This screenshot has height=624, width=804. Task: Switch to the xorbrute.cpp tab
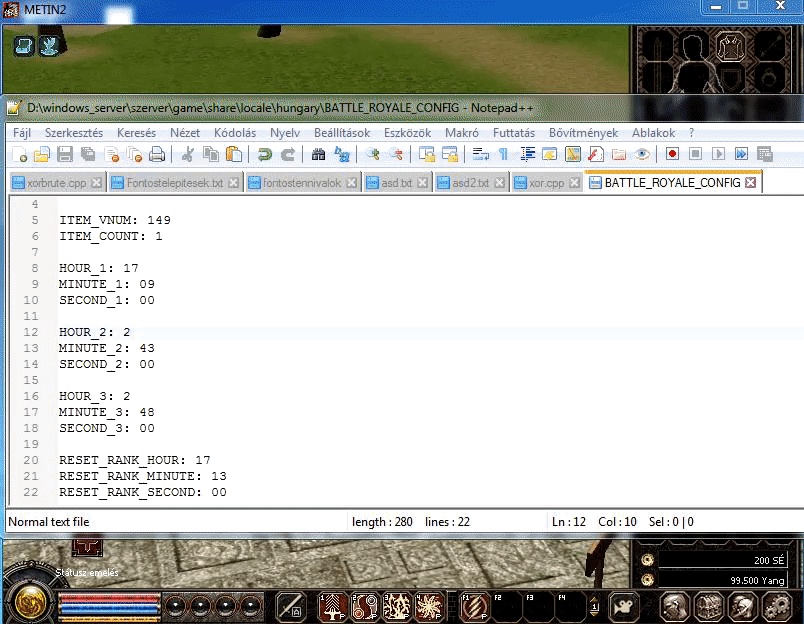click(x=56, y=183)
